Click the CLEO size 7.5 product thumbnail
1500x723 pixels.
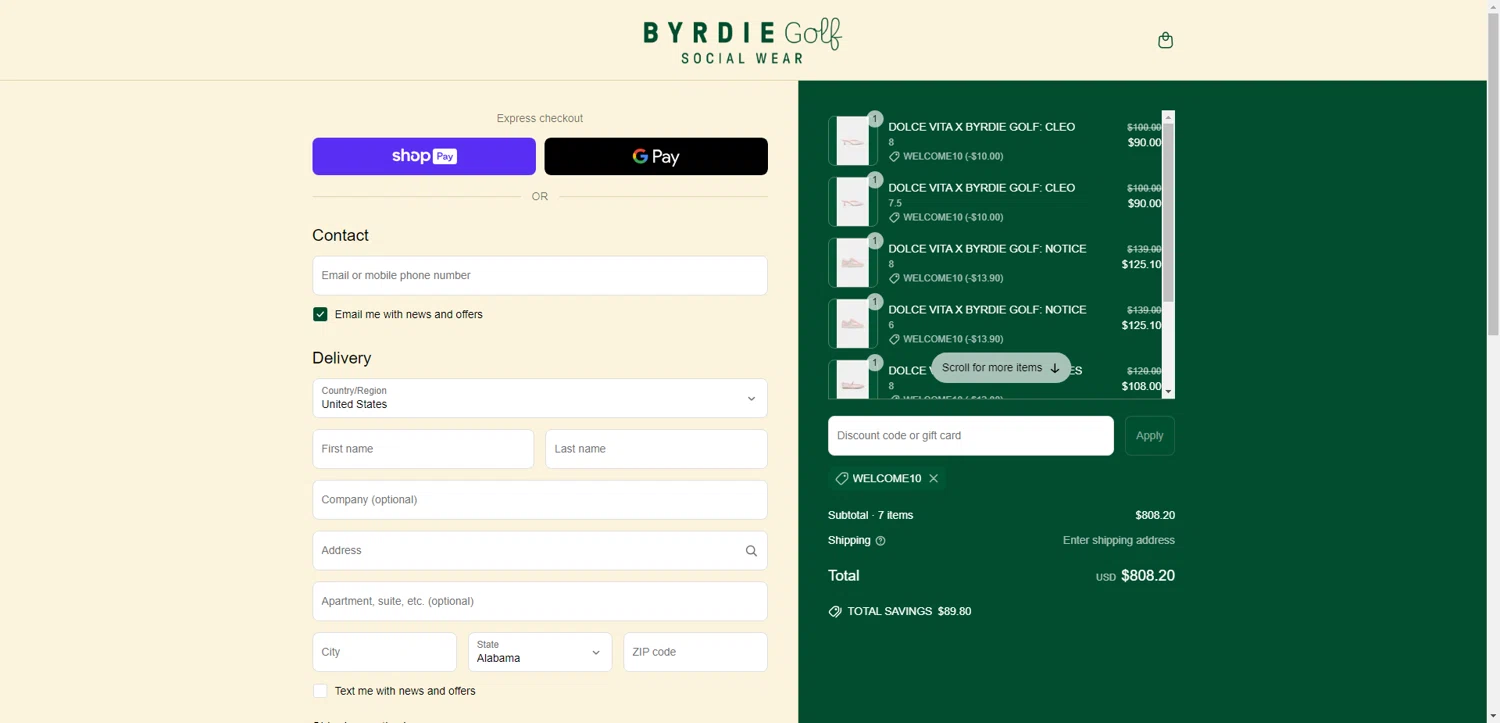pos(853,202)
